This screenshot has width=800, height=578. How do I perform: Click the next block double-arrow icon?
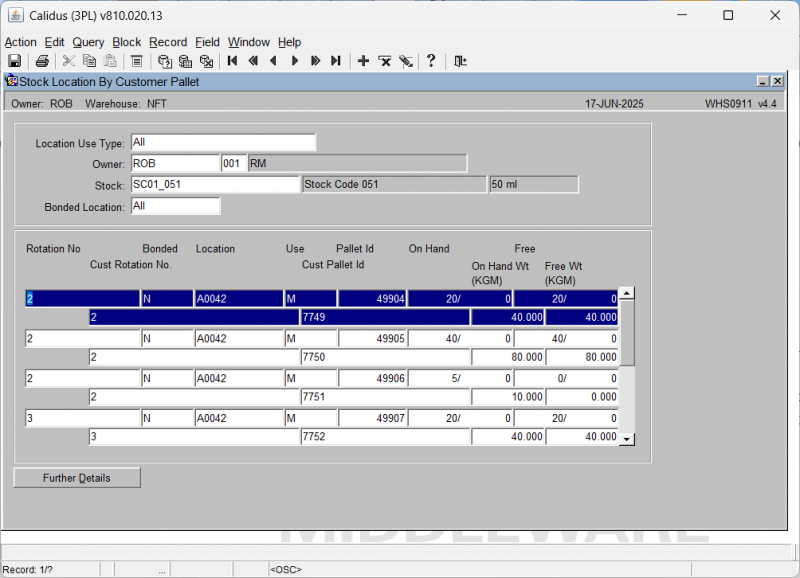315,61
